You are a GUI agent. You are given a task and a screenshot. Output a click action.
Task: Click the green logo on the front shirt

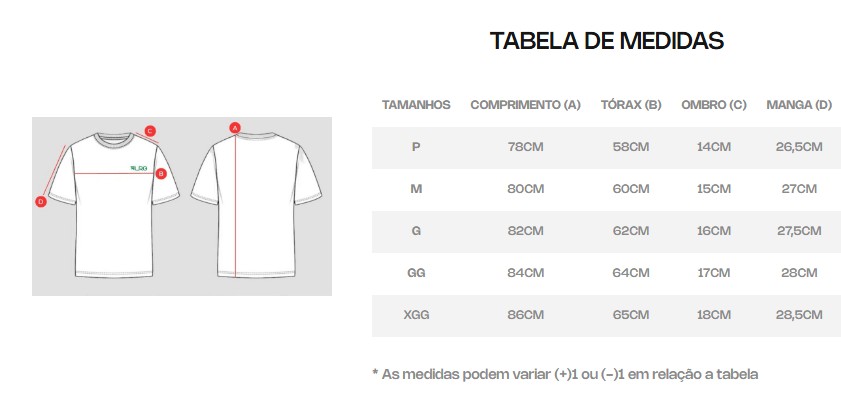(x=139, y=167)
